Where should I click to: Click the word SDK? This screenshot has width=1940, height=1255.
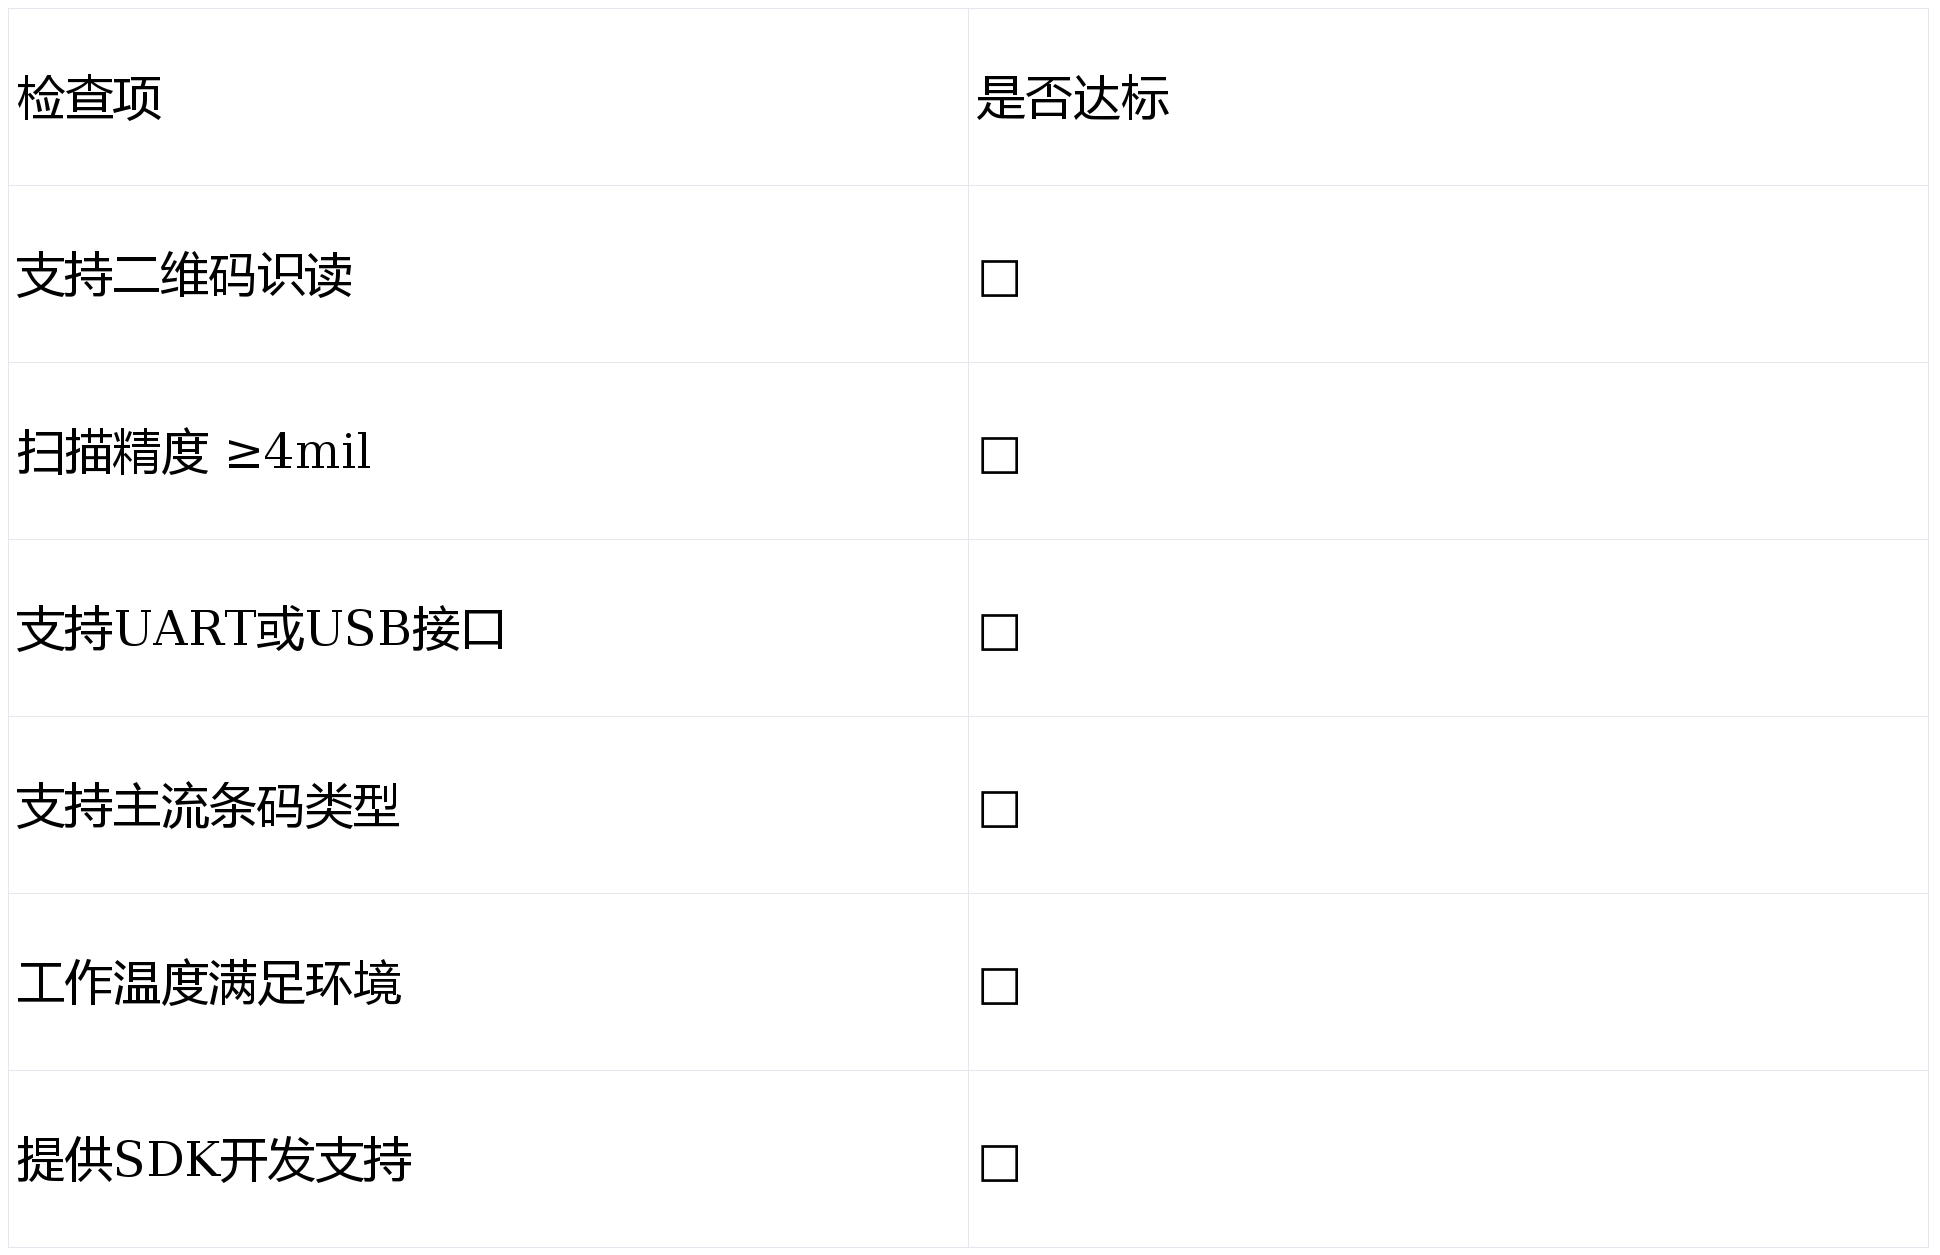166,1160
